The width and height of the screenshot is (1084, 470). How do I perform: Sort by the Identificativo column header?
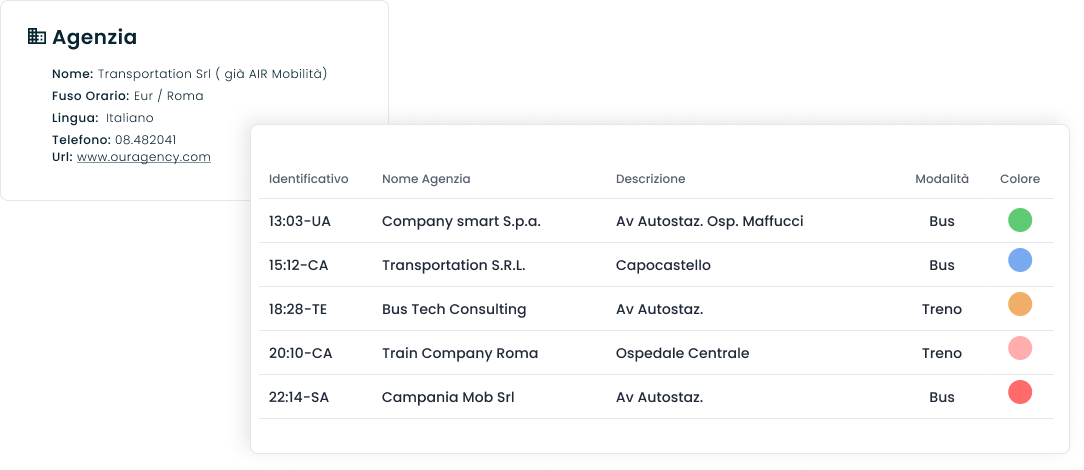[308, 179]
